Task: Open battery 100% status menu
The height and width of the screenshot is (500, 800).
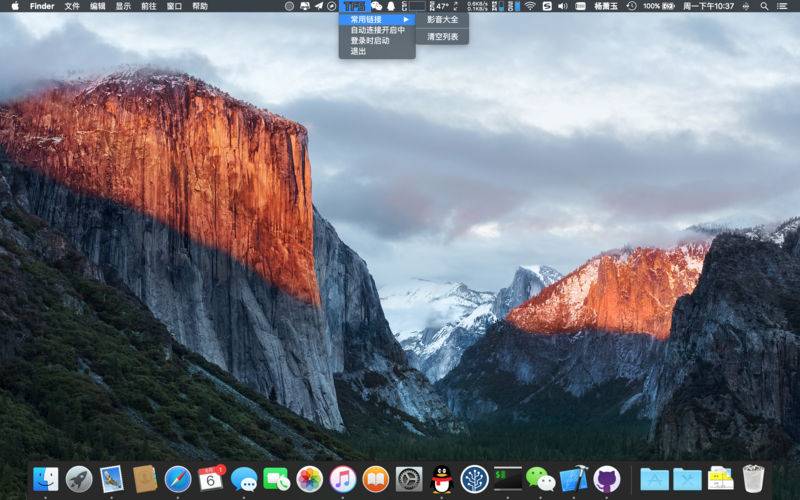Action: 659,6
